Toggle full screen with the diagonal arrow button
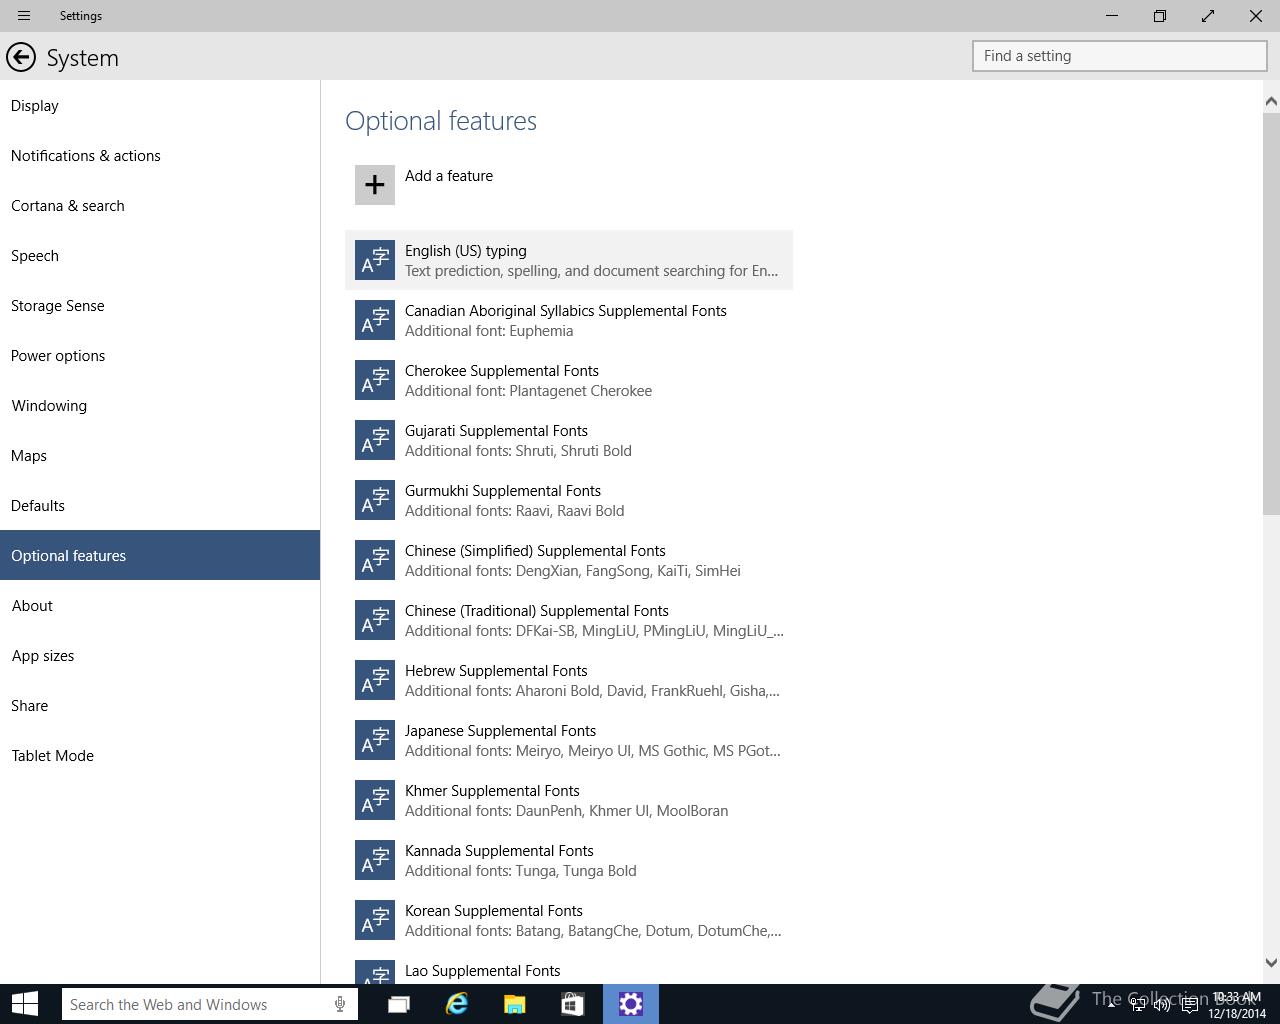 1208,16
